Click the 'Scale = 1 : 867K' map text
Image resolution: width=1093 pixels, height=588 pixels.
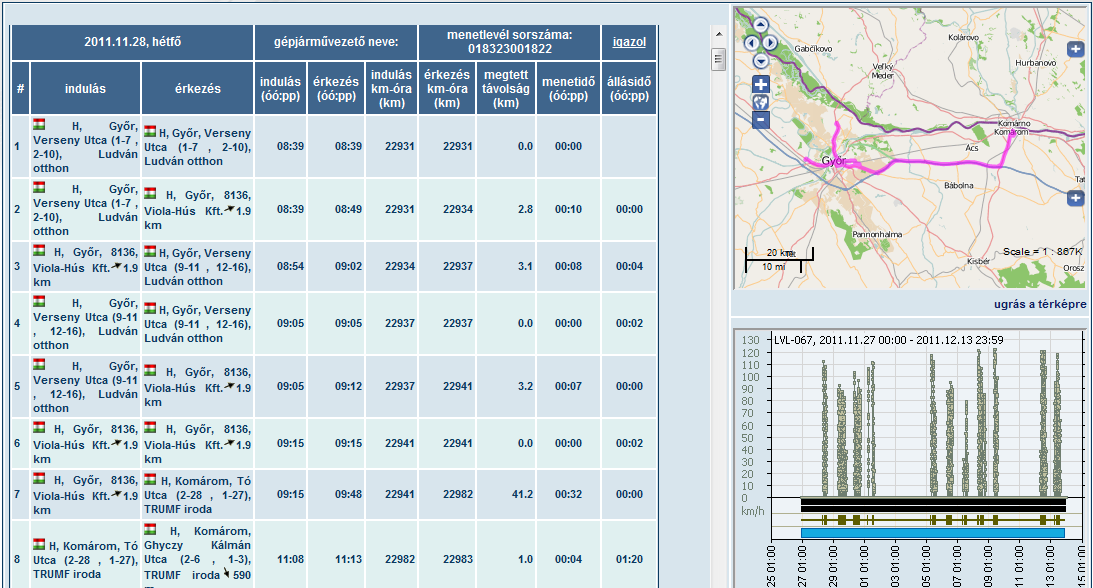point(1043,252)
